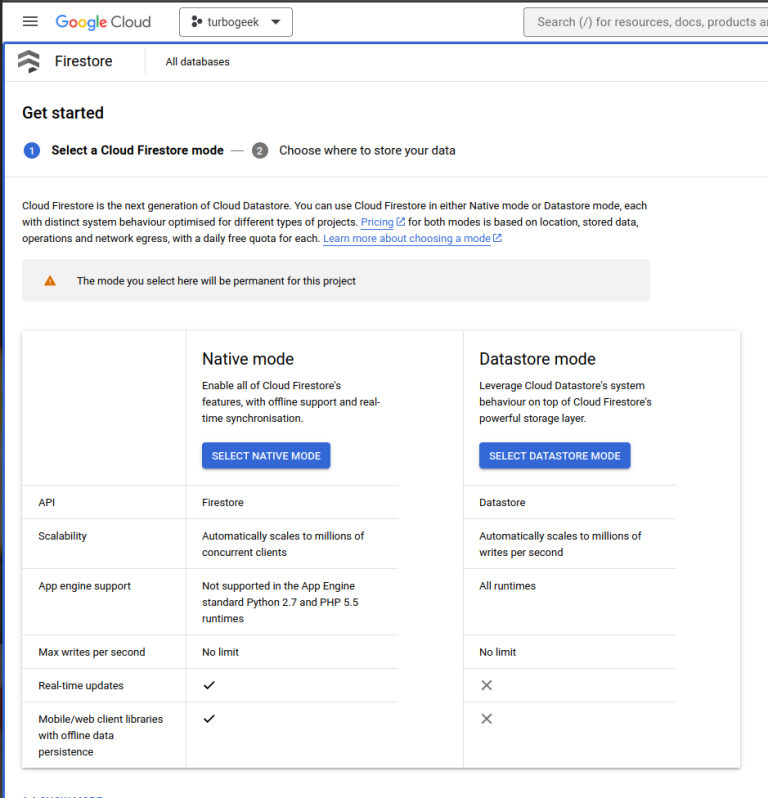Click Mobile/web client libraries row label
The image size is (768, 798).
click(101, 735)
